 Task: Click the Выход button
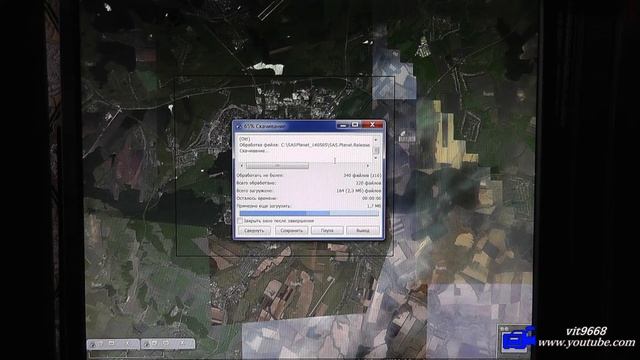pyautogui.click(x=362, y=231)
